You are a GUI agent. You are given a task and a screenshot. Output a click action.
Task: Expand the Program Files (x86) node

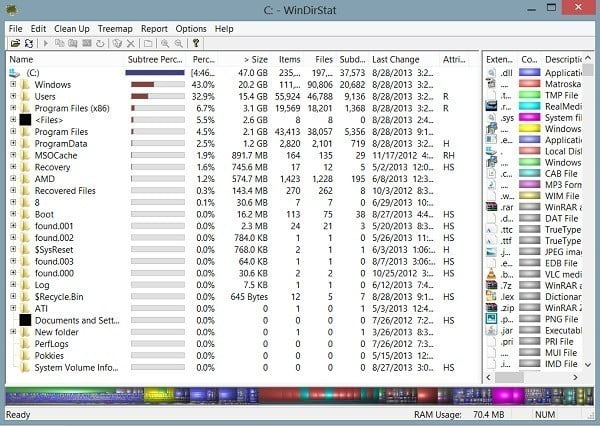coord(14,108)
